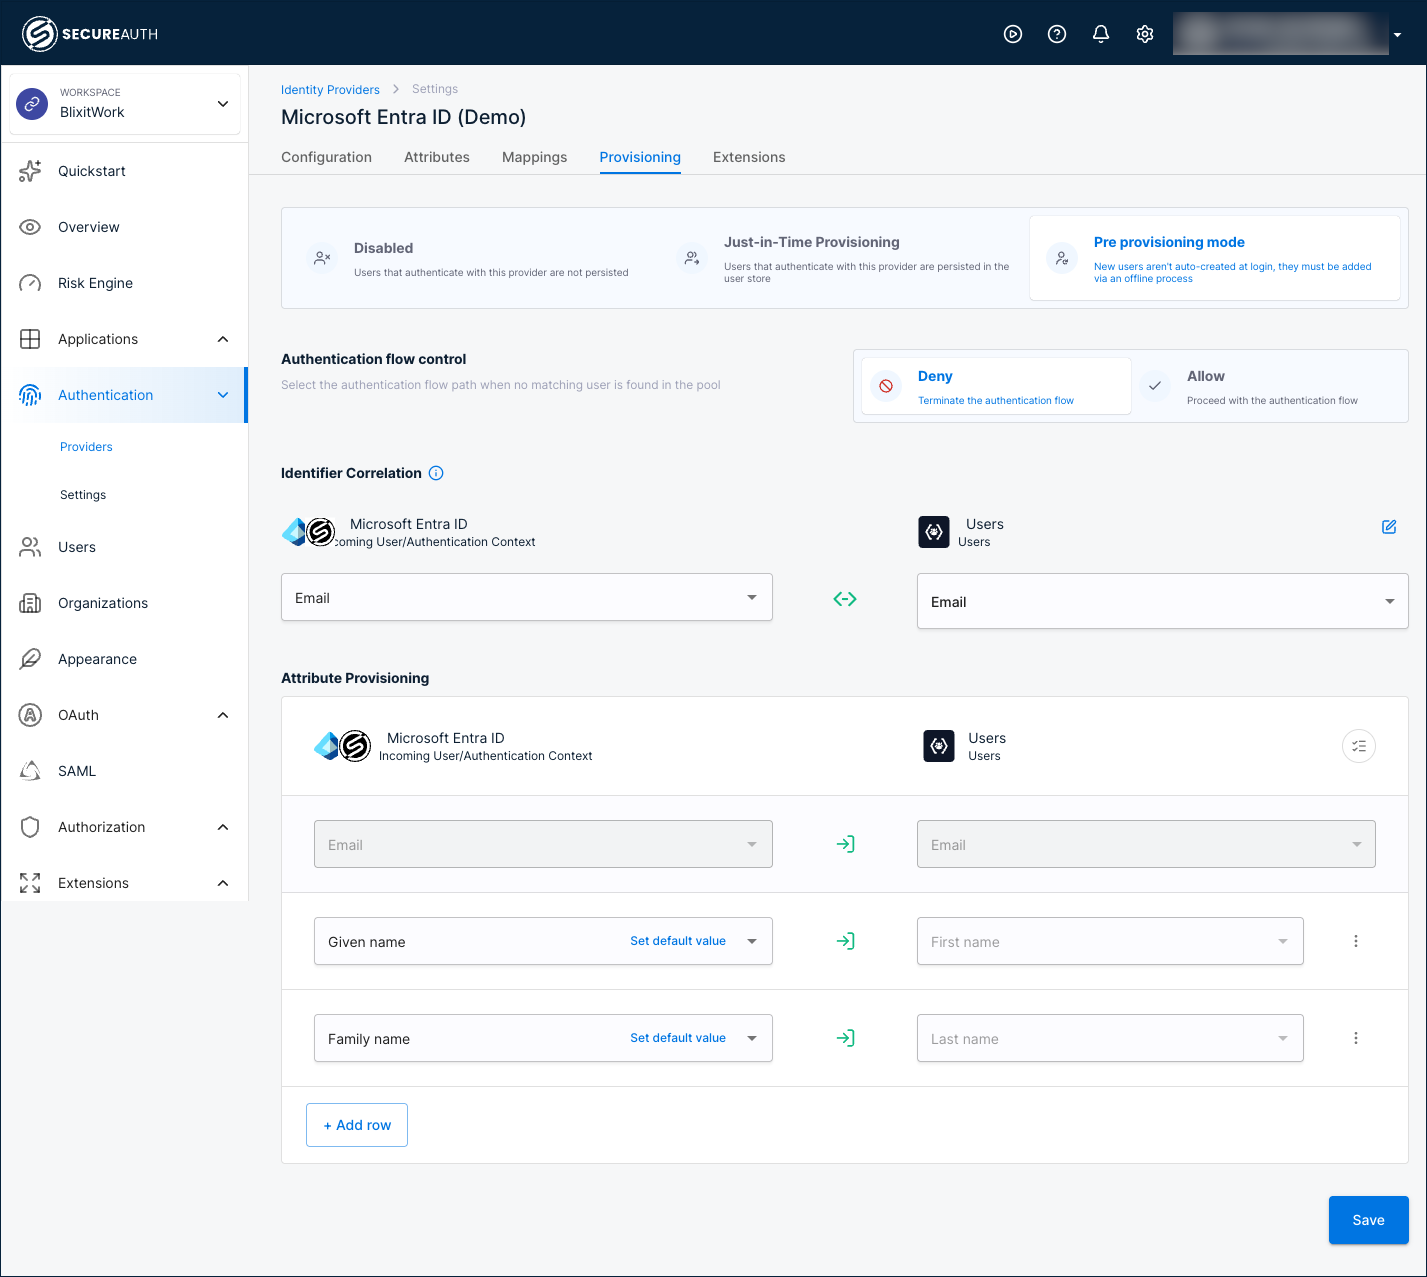The image size is (1427, 1277).
Task: Select Just-in-Time Provisioning mode
Action: pos(843,258)
